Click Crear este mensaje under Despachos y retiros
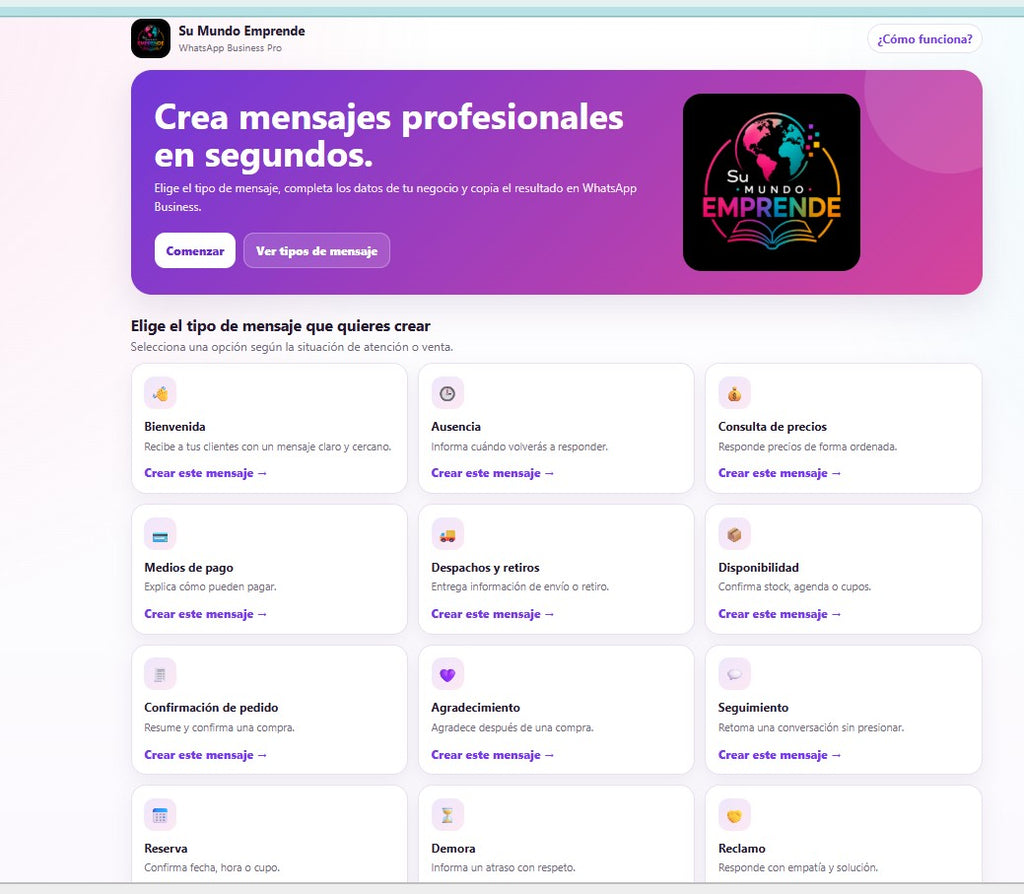Viewport: 1024px width, 894px height. click(492, 615)
